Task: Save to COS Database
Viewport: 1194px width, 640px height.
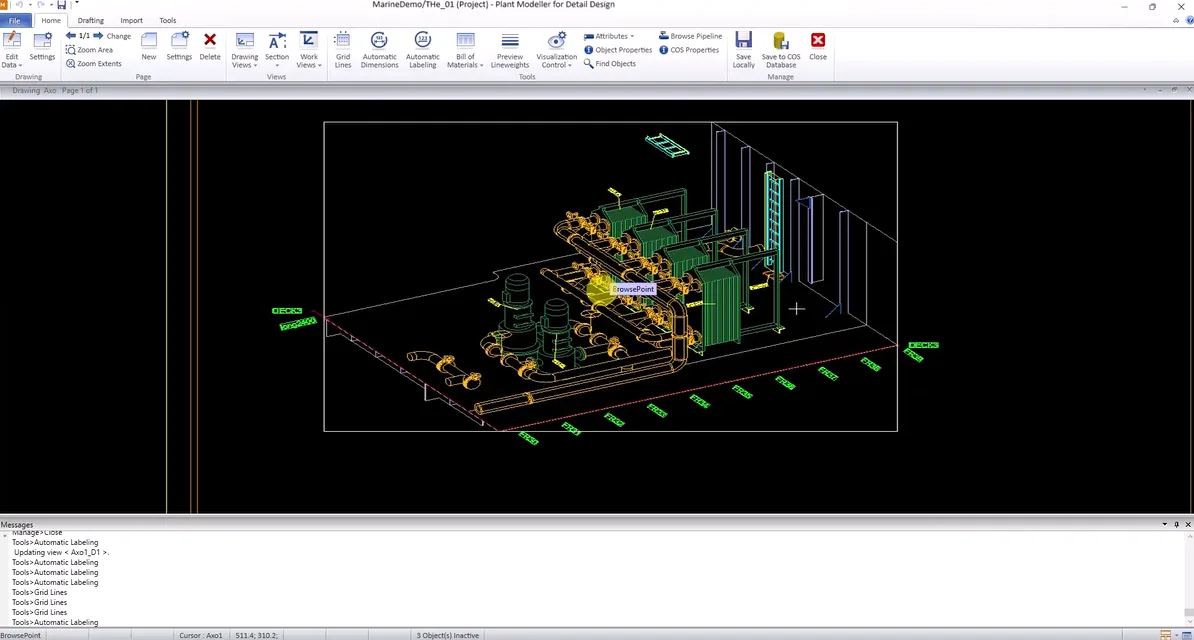Action: pos(781,48)
